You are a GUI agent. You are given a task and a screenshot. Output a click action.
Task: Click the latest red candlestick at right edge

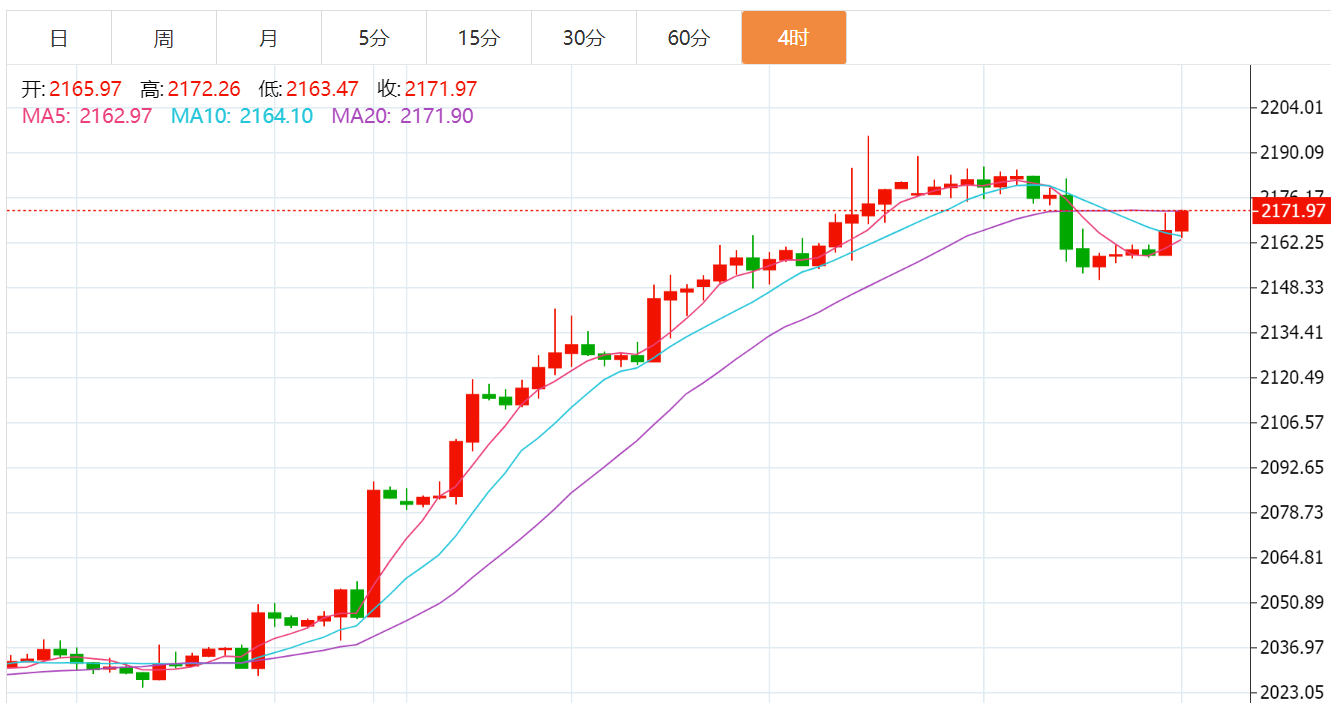coord(1181,221)
